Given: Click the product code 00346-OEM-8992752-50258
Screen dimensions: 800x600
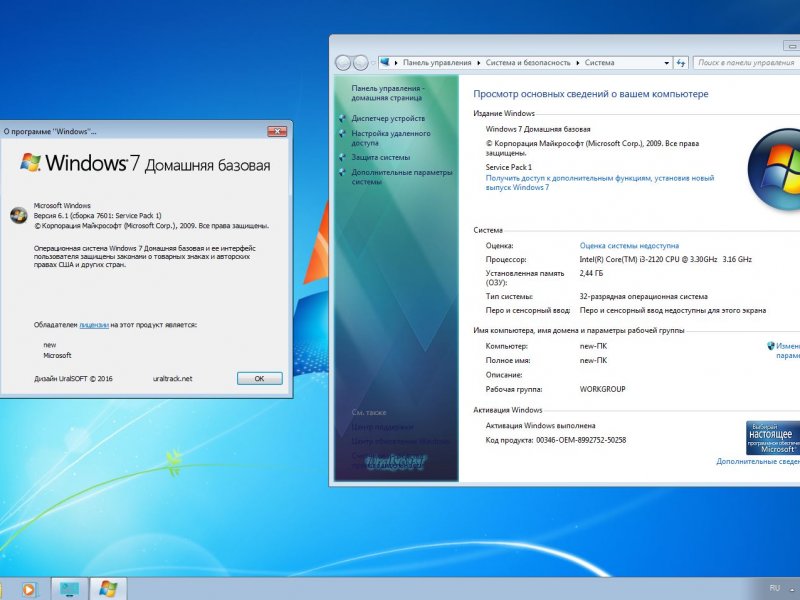Looking at the screenshot, I should click(x=581, y=440).
